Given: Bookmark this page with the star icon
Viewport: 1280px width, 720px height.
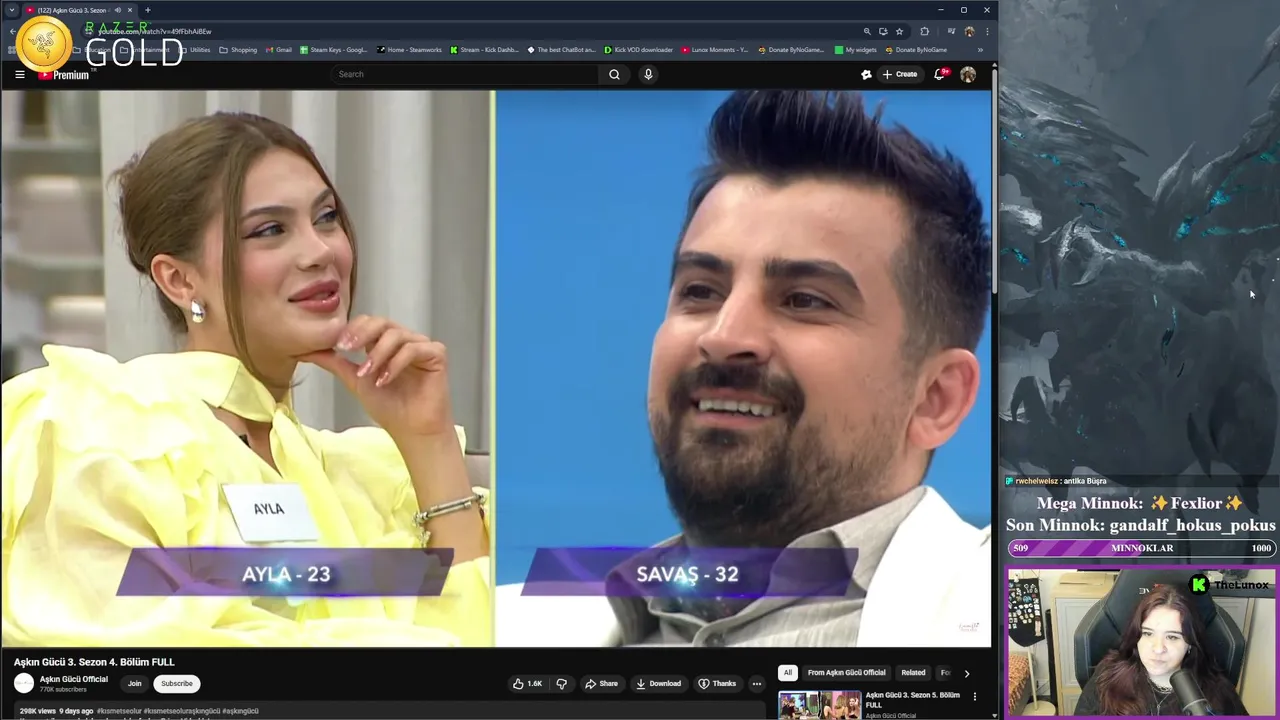Looking at the screenshot, I should tap(899, 31).
